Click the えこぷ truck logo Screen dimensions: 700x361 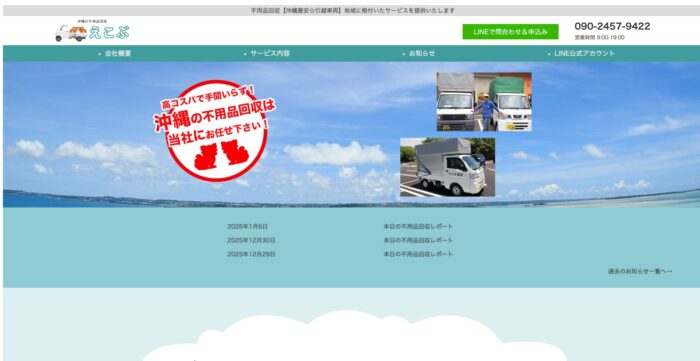click(x=92, y=31)
